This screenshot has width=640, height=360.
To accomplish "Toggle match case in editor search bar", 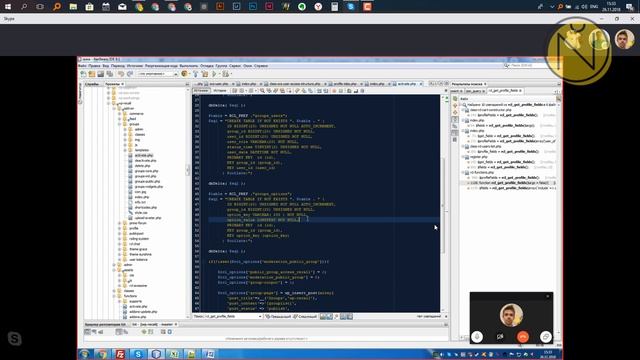I will pyautogui.click(x=323, y=316).
